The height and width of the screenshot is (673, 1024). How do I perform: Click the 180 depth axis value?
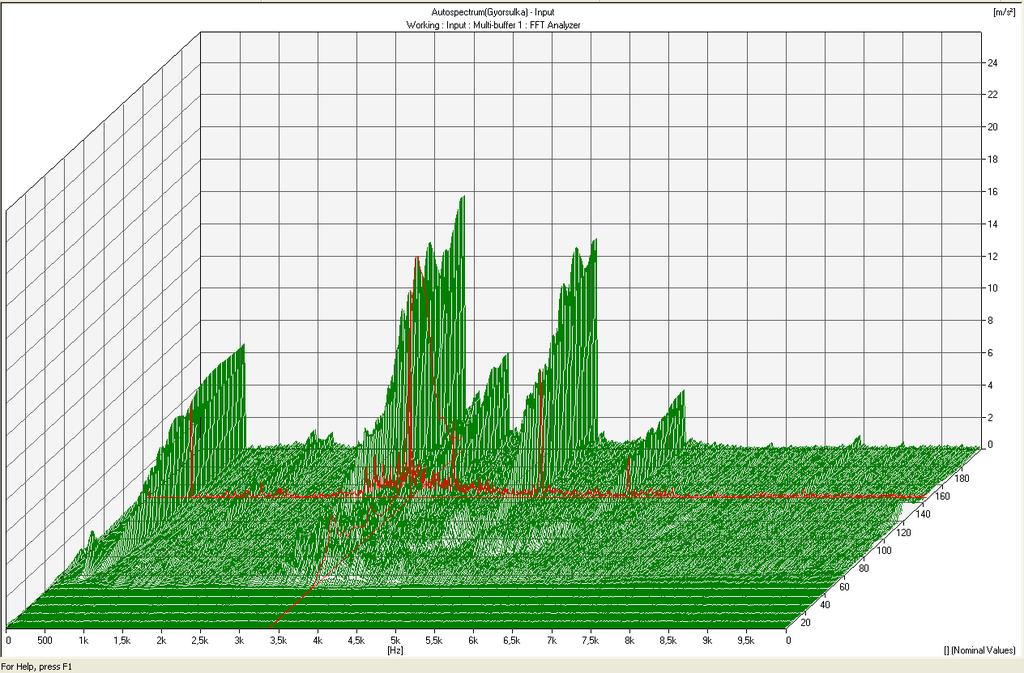point(962,478)
